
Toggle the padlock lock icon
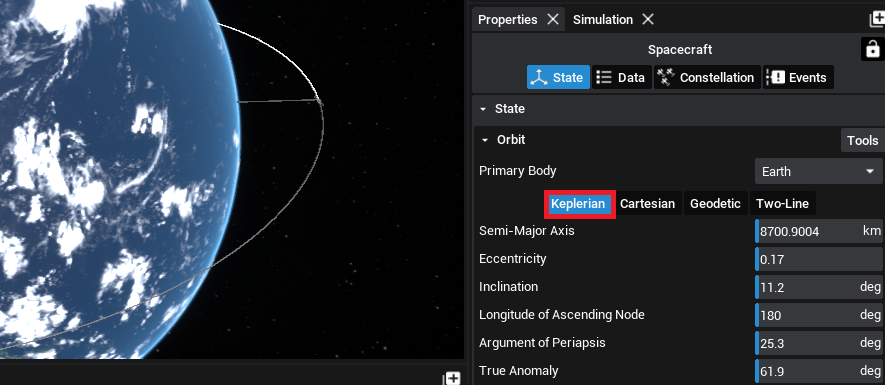(x=872, y=49)
